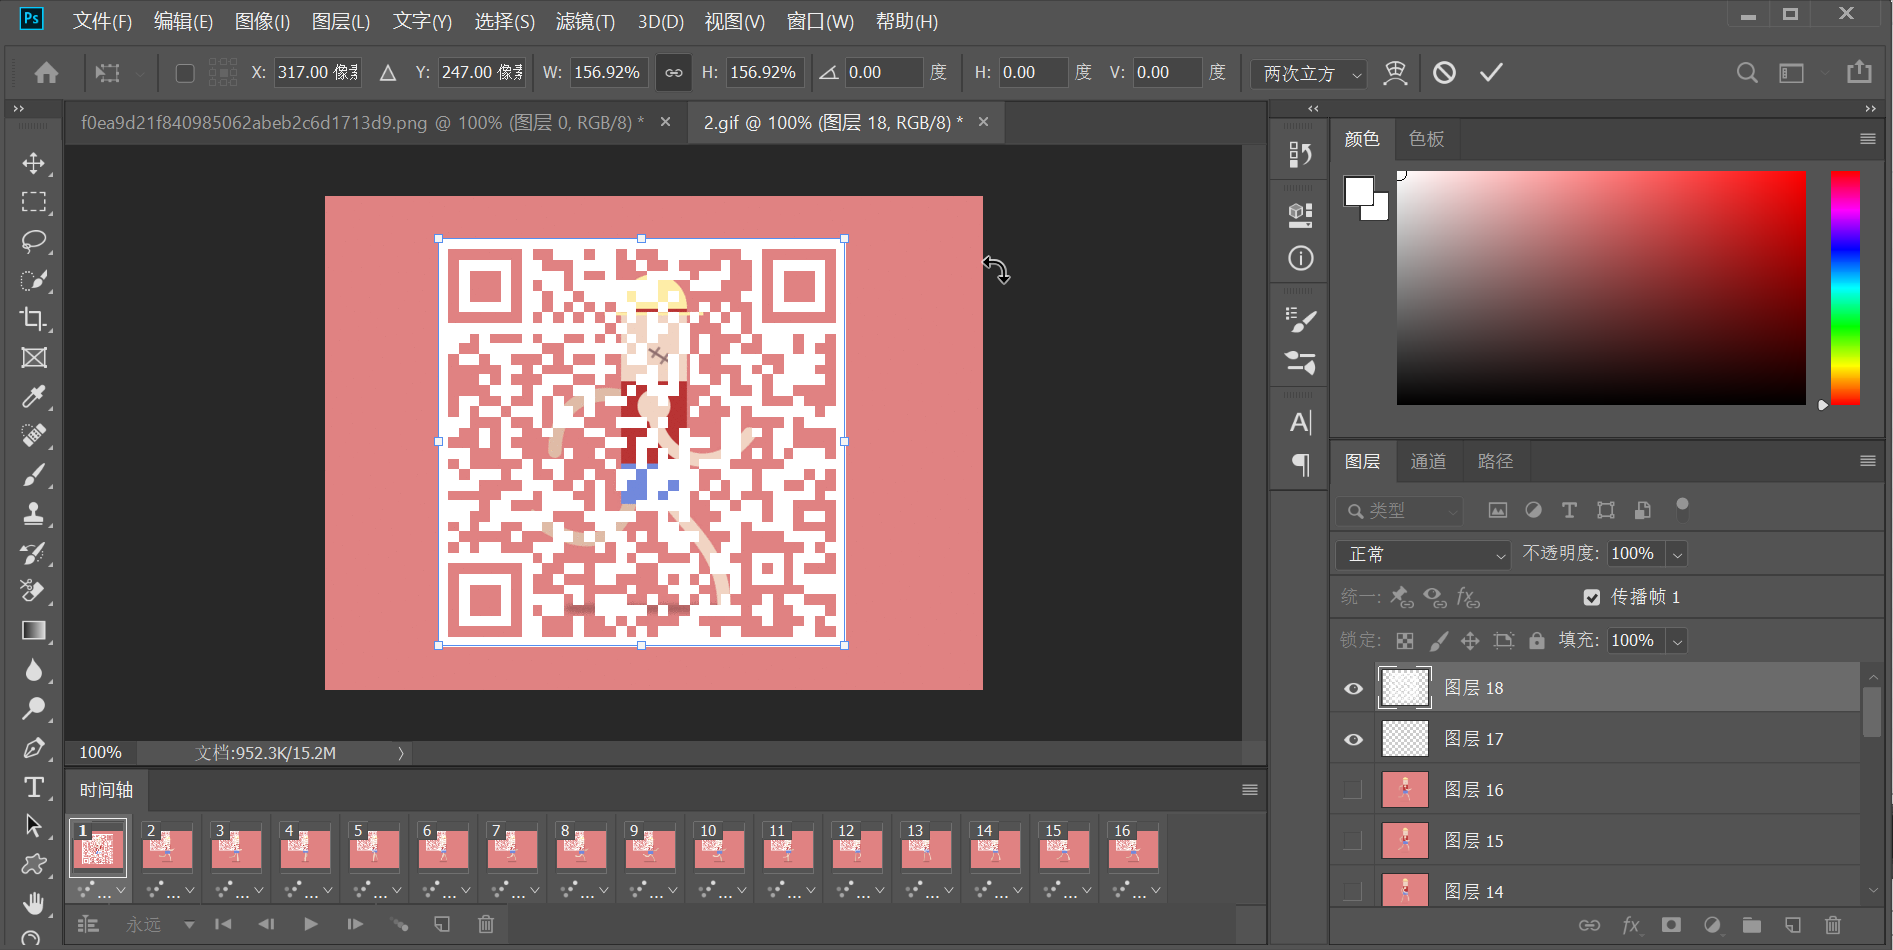This screenshot has height=950, width=1893.
Task: Open the timeline panel menu
Action: tap(1249, 790)
